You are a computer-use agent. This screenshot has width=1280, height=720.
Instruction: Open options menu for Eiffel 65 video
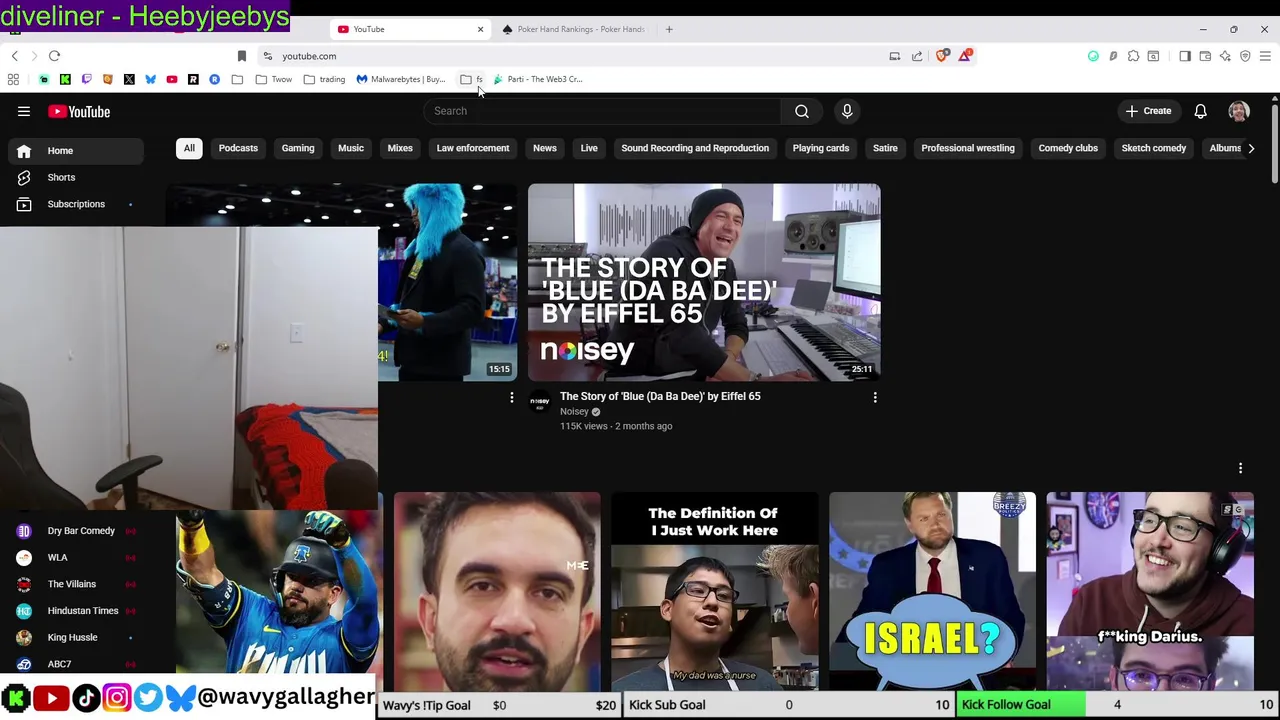[x=875, y=398]
